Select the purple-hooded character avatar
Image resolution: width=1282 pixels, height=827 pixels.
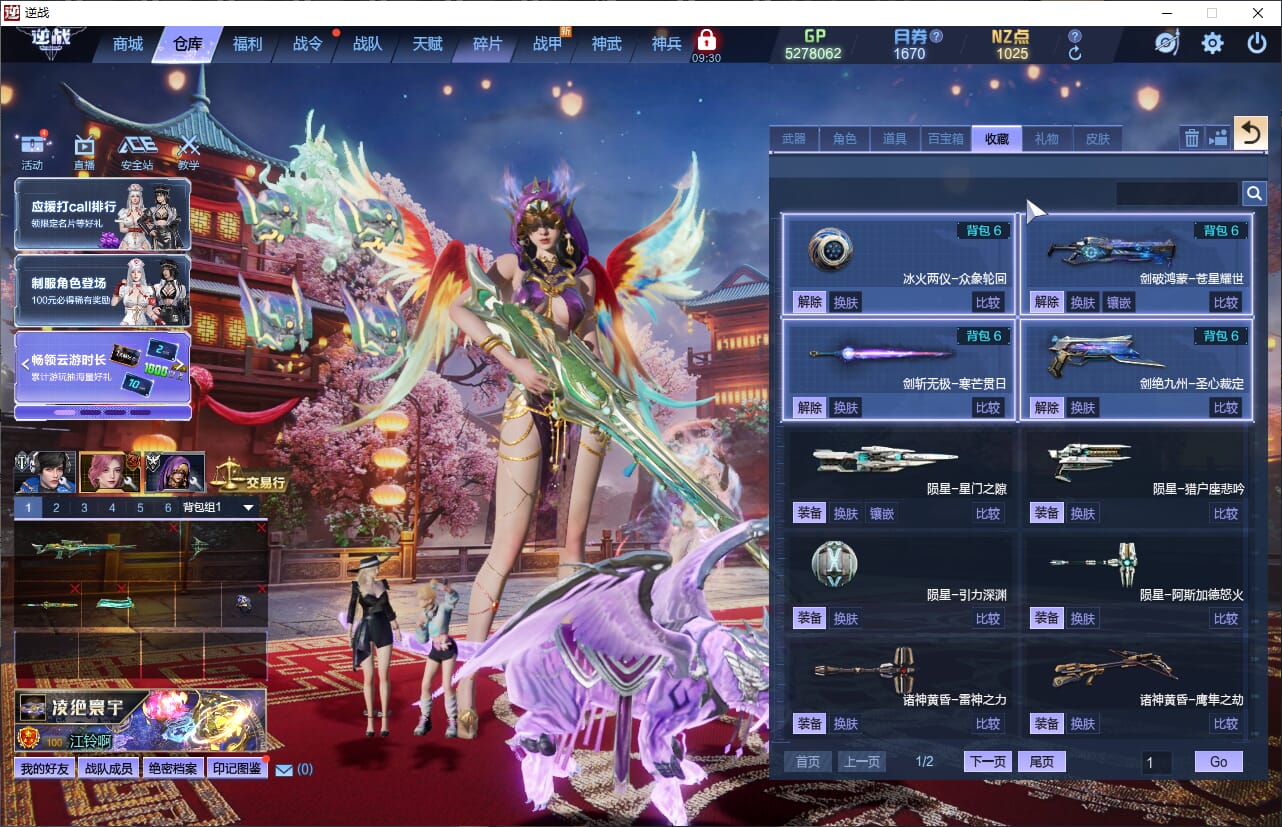click(x=174, y=472)
